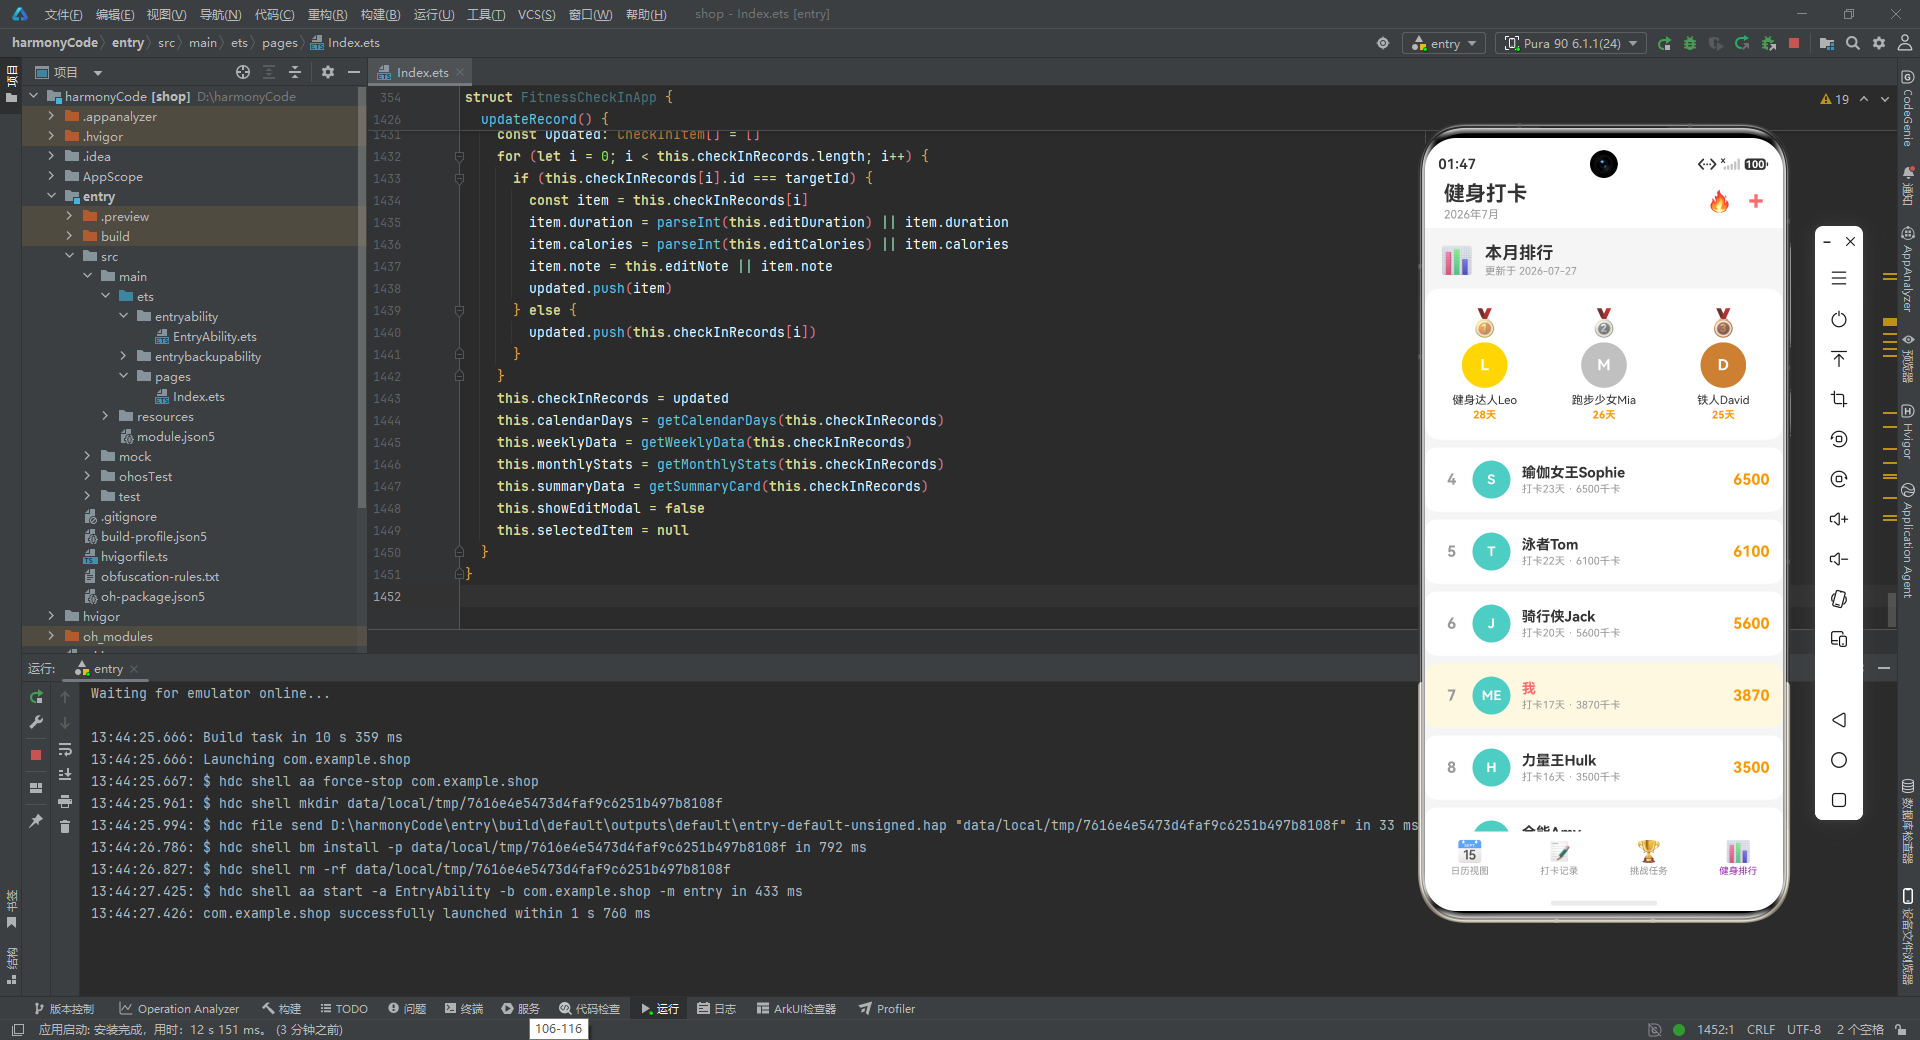
Task: Click the locate target icon in project panel
Action: click(243, 72)
